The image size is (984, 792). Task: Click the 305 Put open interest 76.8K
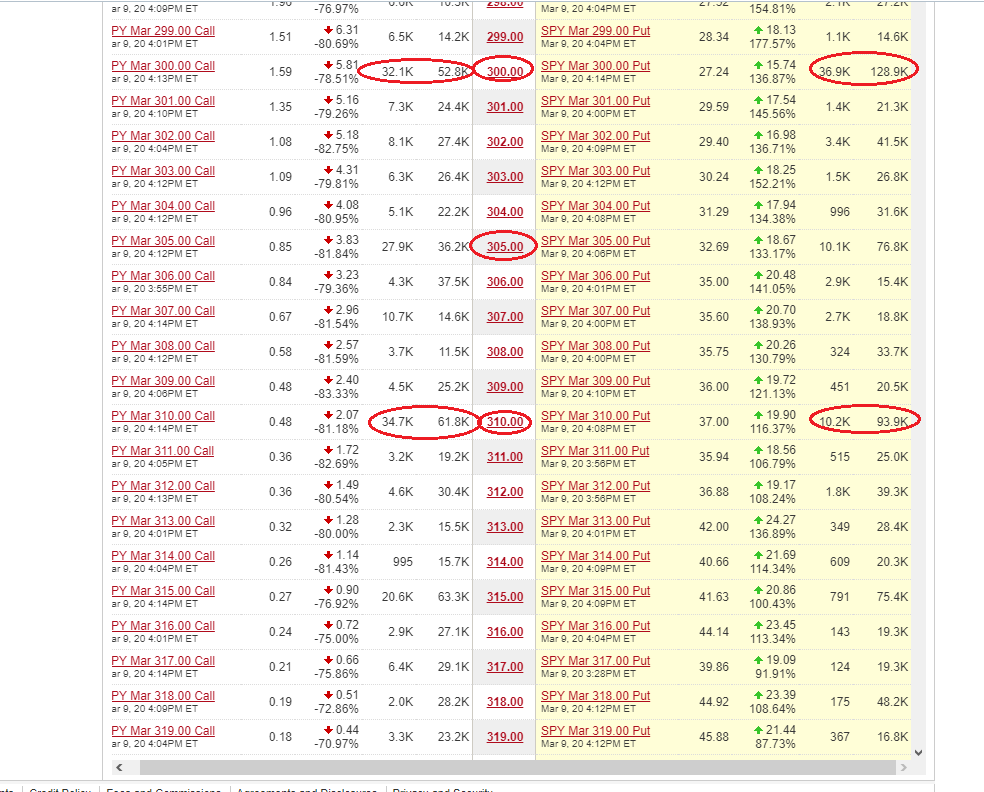click(892, 247)
